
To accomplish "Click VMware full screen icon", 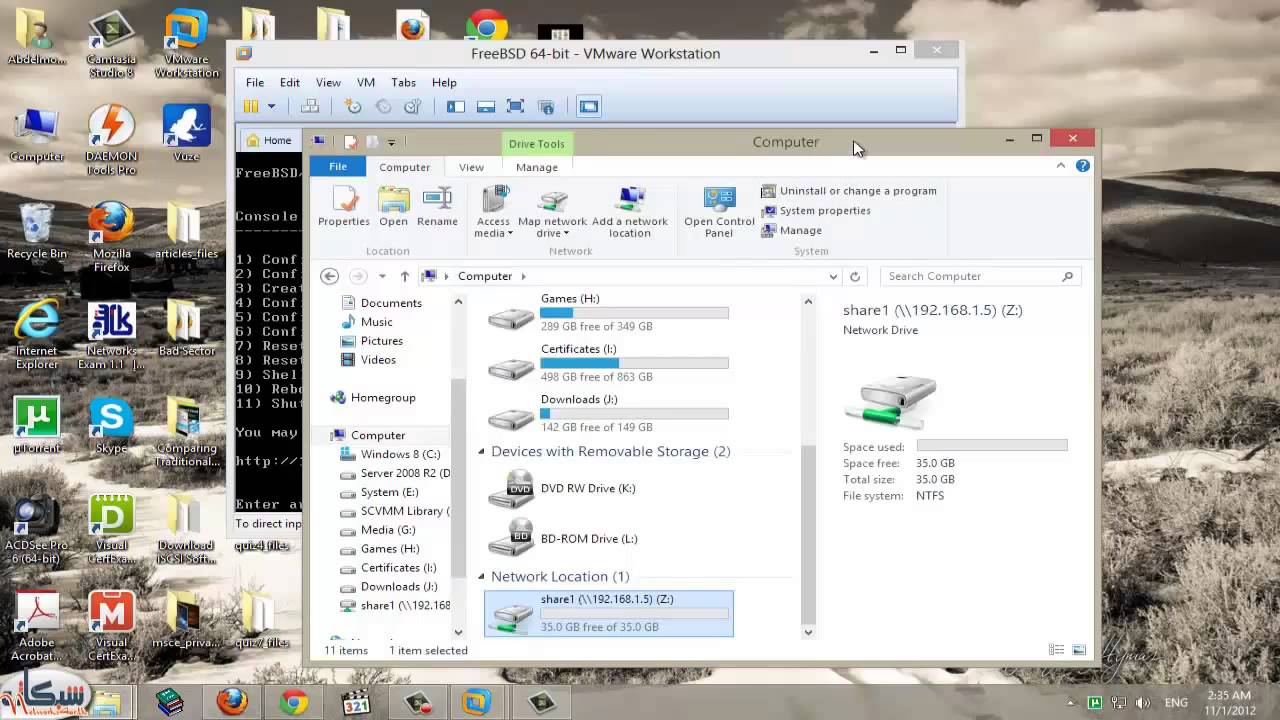I will click(516, 107).
